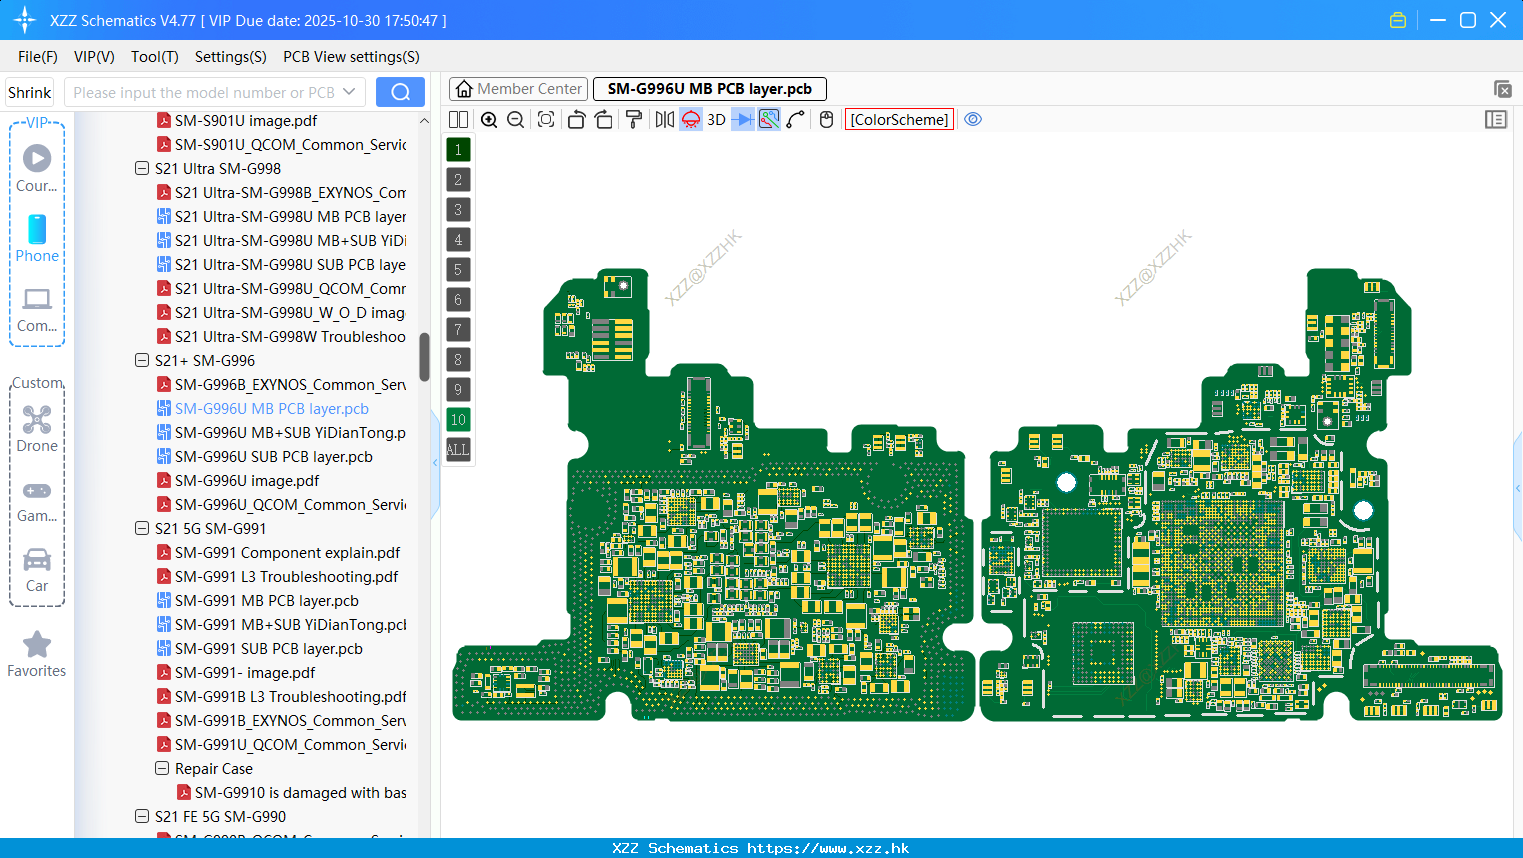Collapse the Repair Case folder
1523x858 pixels.
coord(162,768)
